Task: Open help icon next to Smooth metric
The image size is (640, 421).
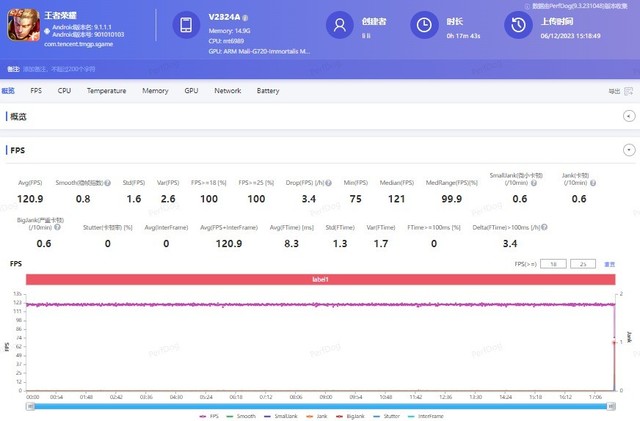Action: (105, 183)
